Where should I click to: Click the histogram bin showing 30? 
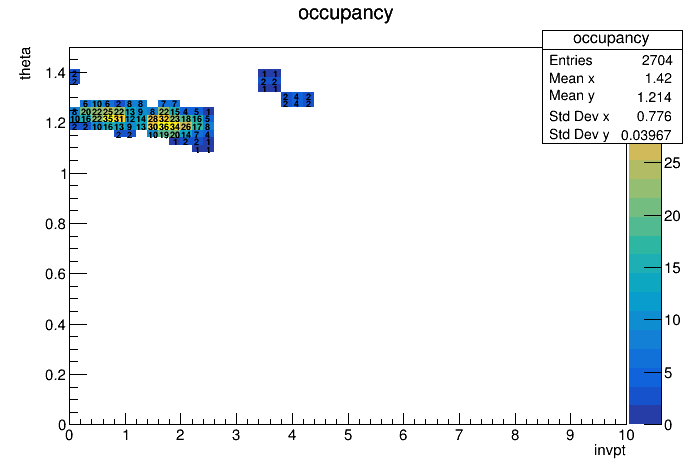(x=153, y=127)
